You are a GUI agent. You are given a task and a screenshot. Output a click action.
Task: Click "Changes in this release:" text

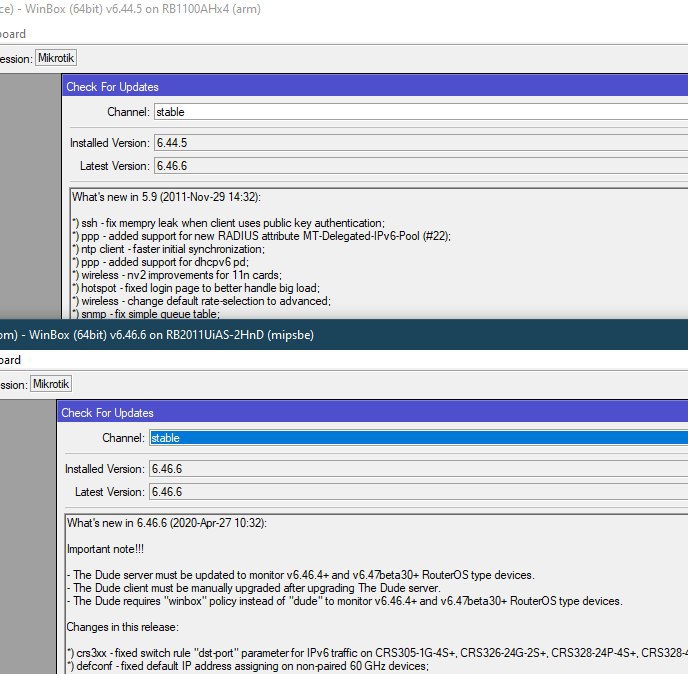pos(122,627)
